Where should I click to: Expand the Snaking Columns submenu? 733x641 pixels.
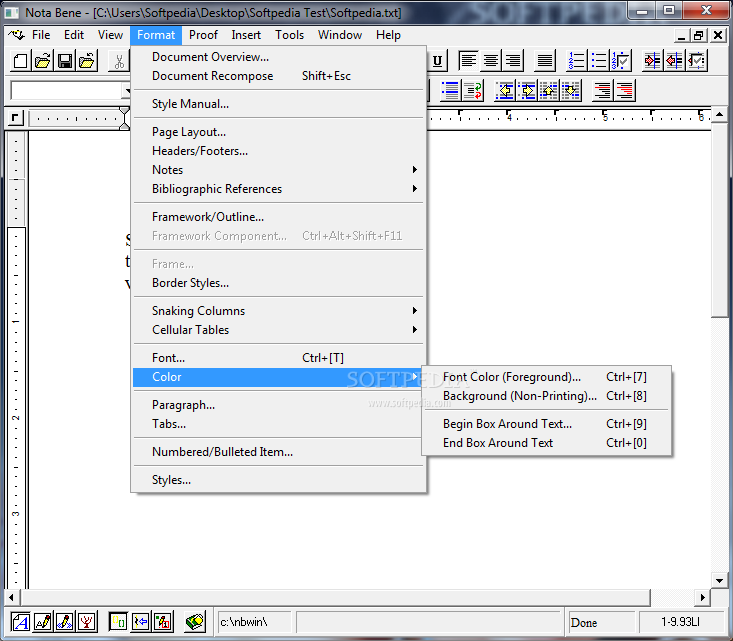click(x=279, y=311)
